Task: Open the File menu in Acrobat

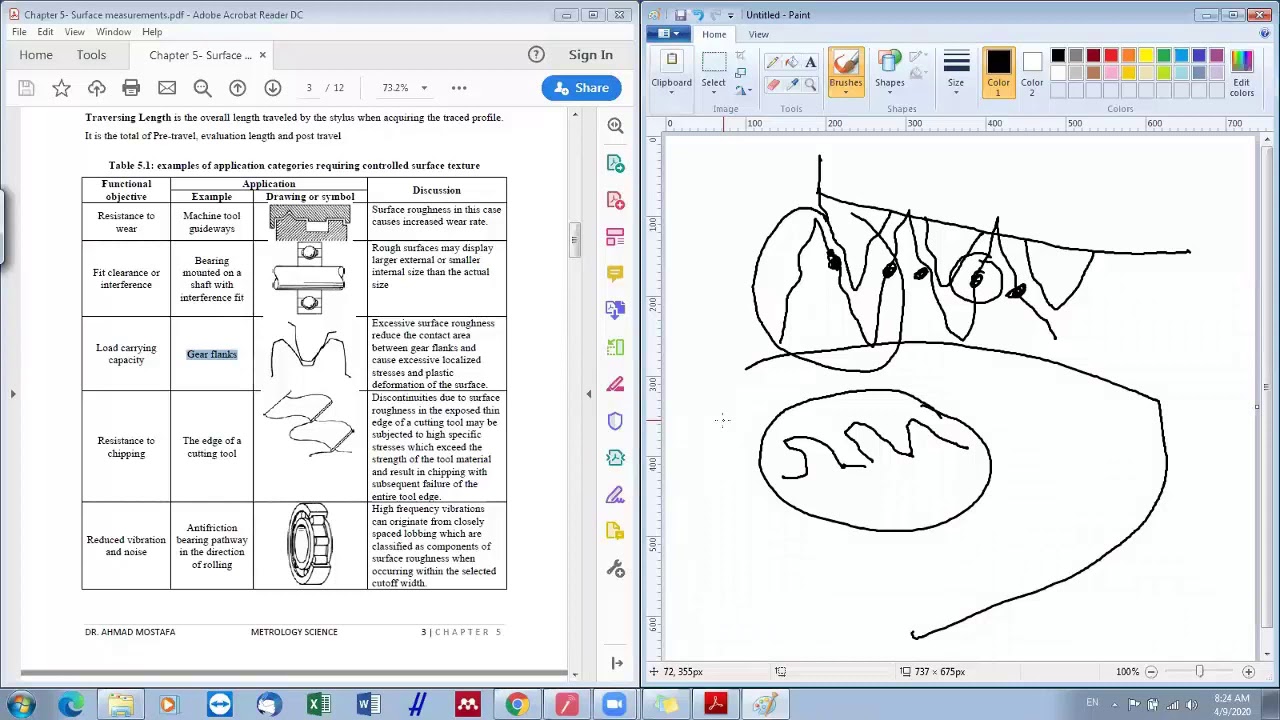Action: [19, 32]
